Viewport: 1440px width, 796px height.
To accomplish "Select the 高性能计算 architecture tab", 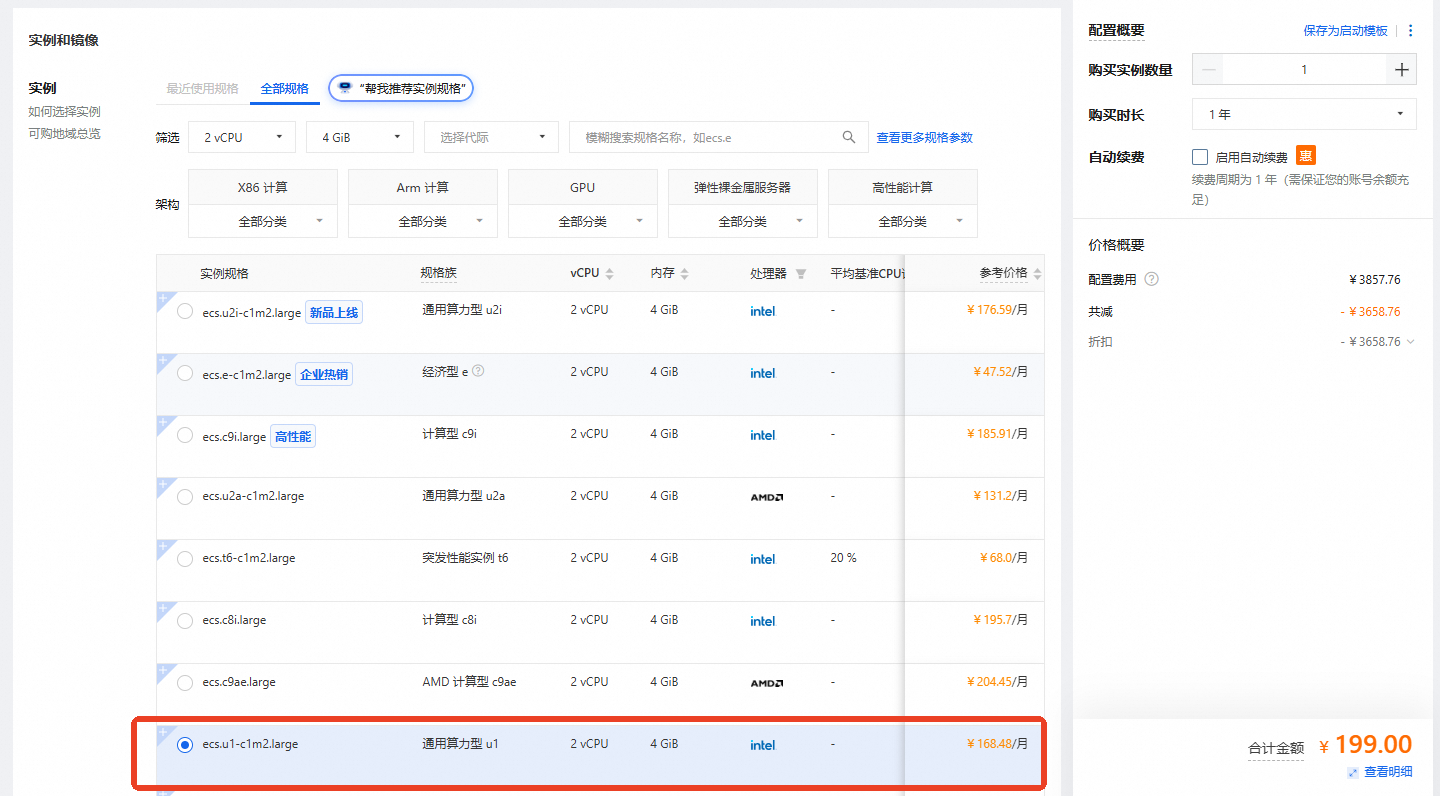I will 903,187.
